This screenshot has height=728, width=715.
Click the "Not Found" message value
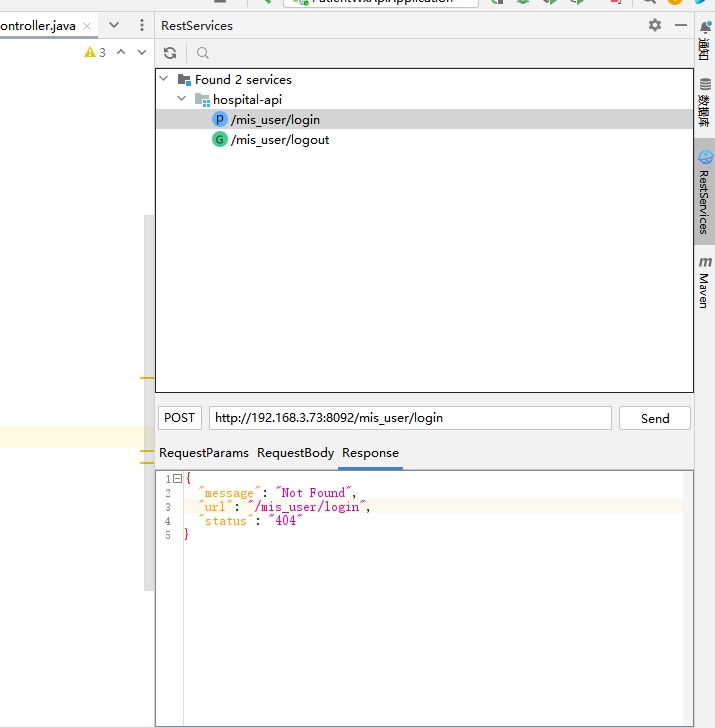(x=313, y=493)
